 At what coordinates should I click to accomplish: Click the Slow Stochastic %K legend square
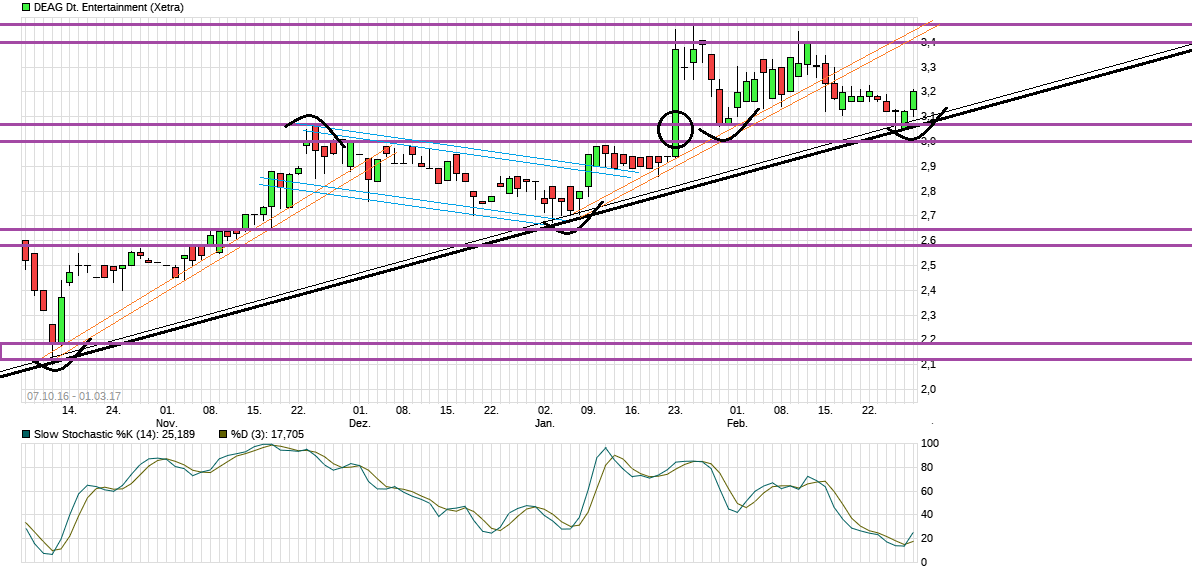(x=9, y=435)
